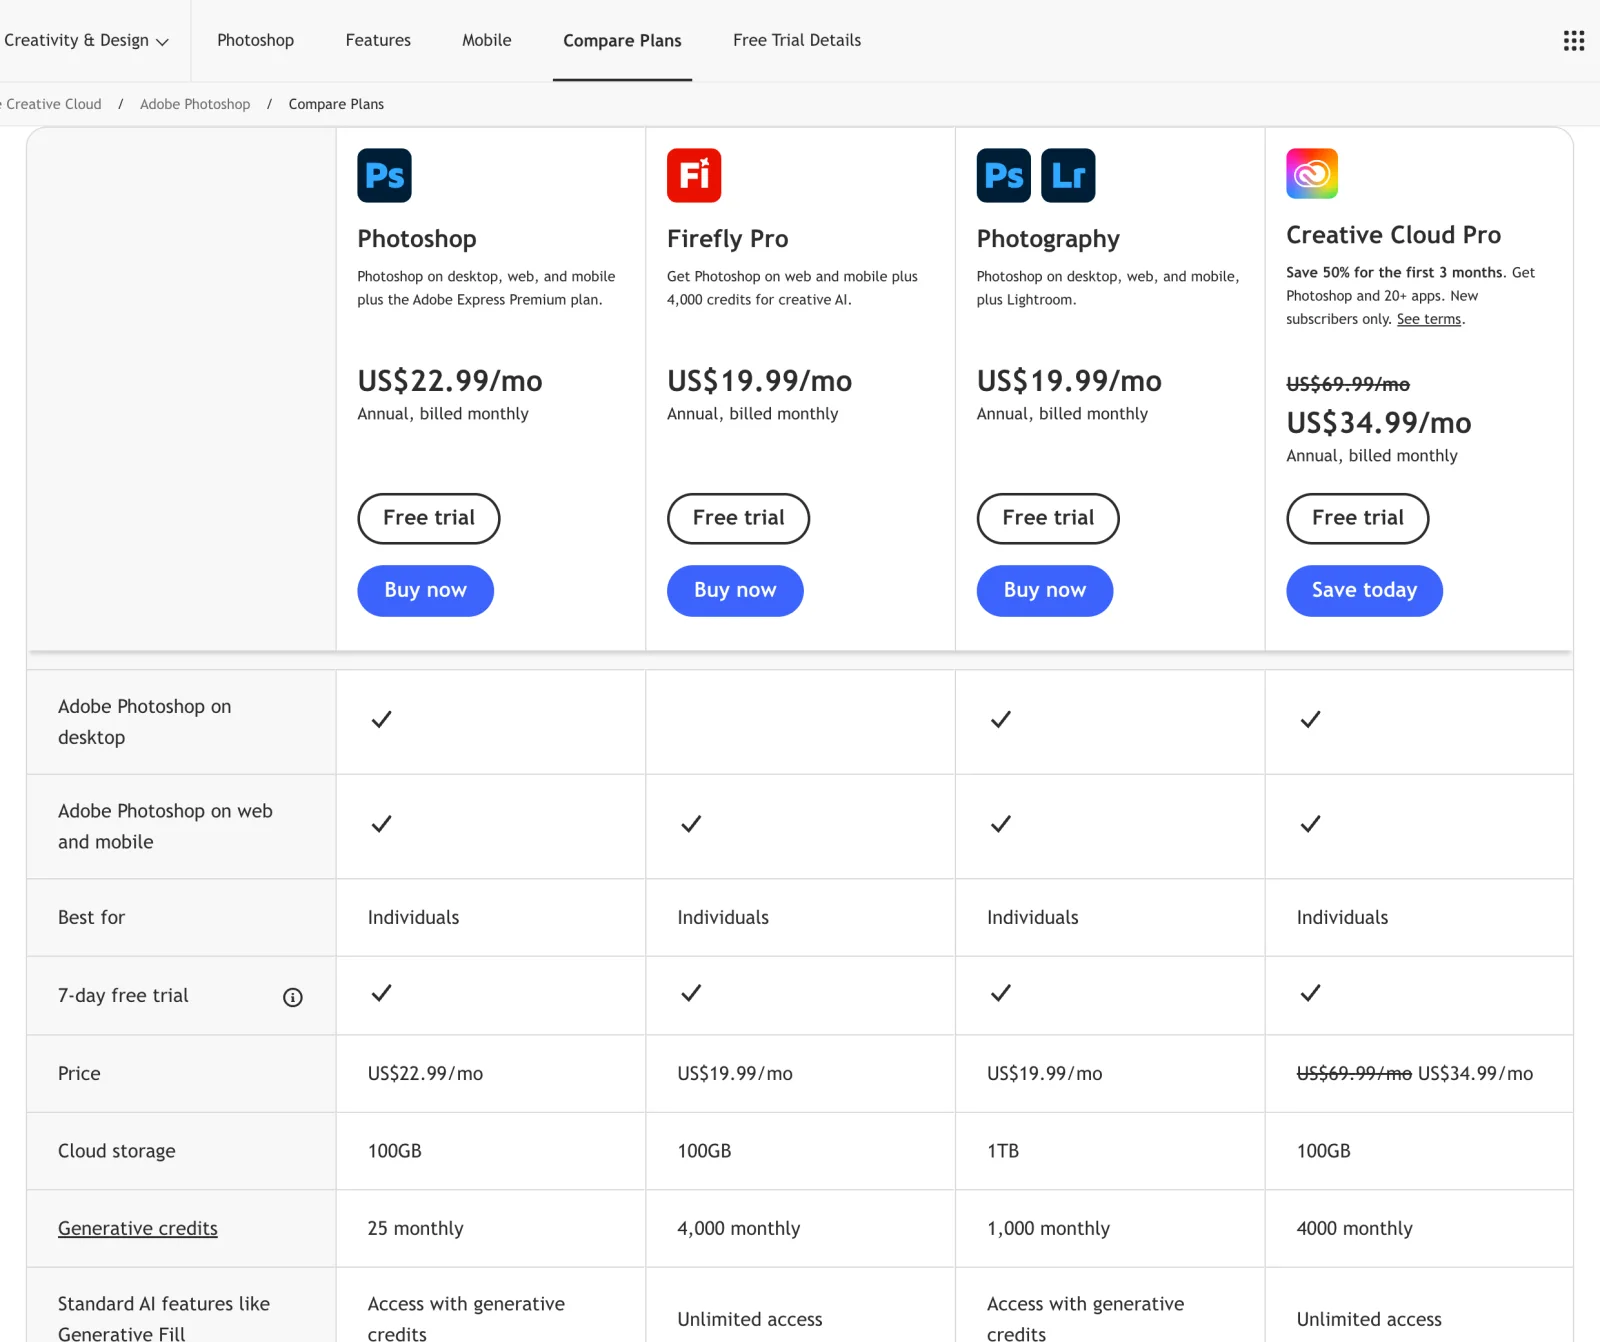Click the US$22.99/mo headline price
Viewport: 1600px width, 1342px height.
click(x=450, y=381)
